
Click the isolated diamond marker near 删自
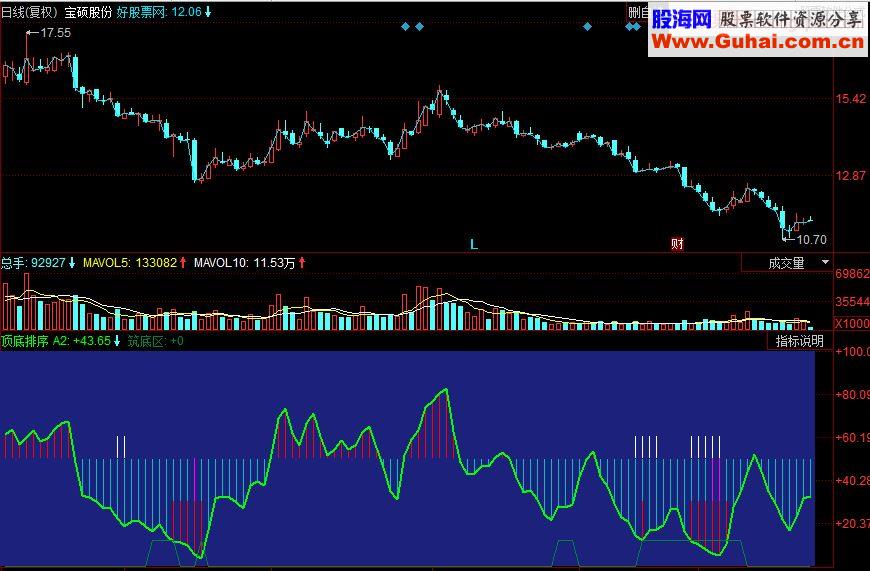coord(588,27)
